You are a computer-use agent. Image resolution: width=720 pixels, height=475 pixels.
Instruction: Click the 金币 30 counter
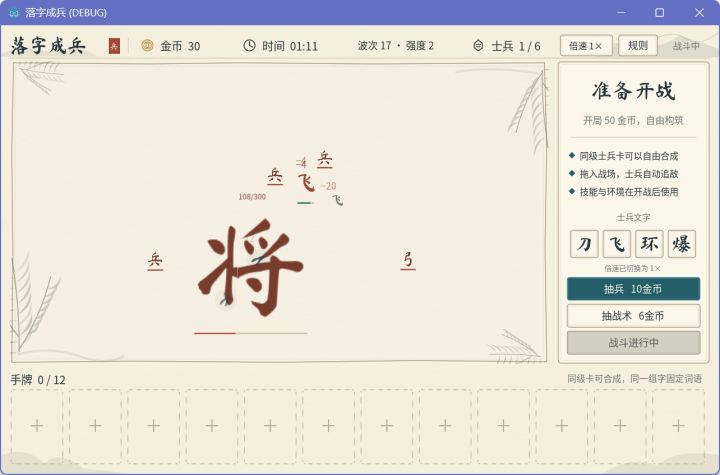coord(180,46)
